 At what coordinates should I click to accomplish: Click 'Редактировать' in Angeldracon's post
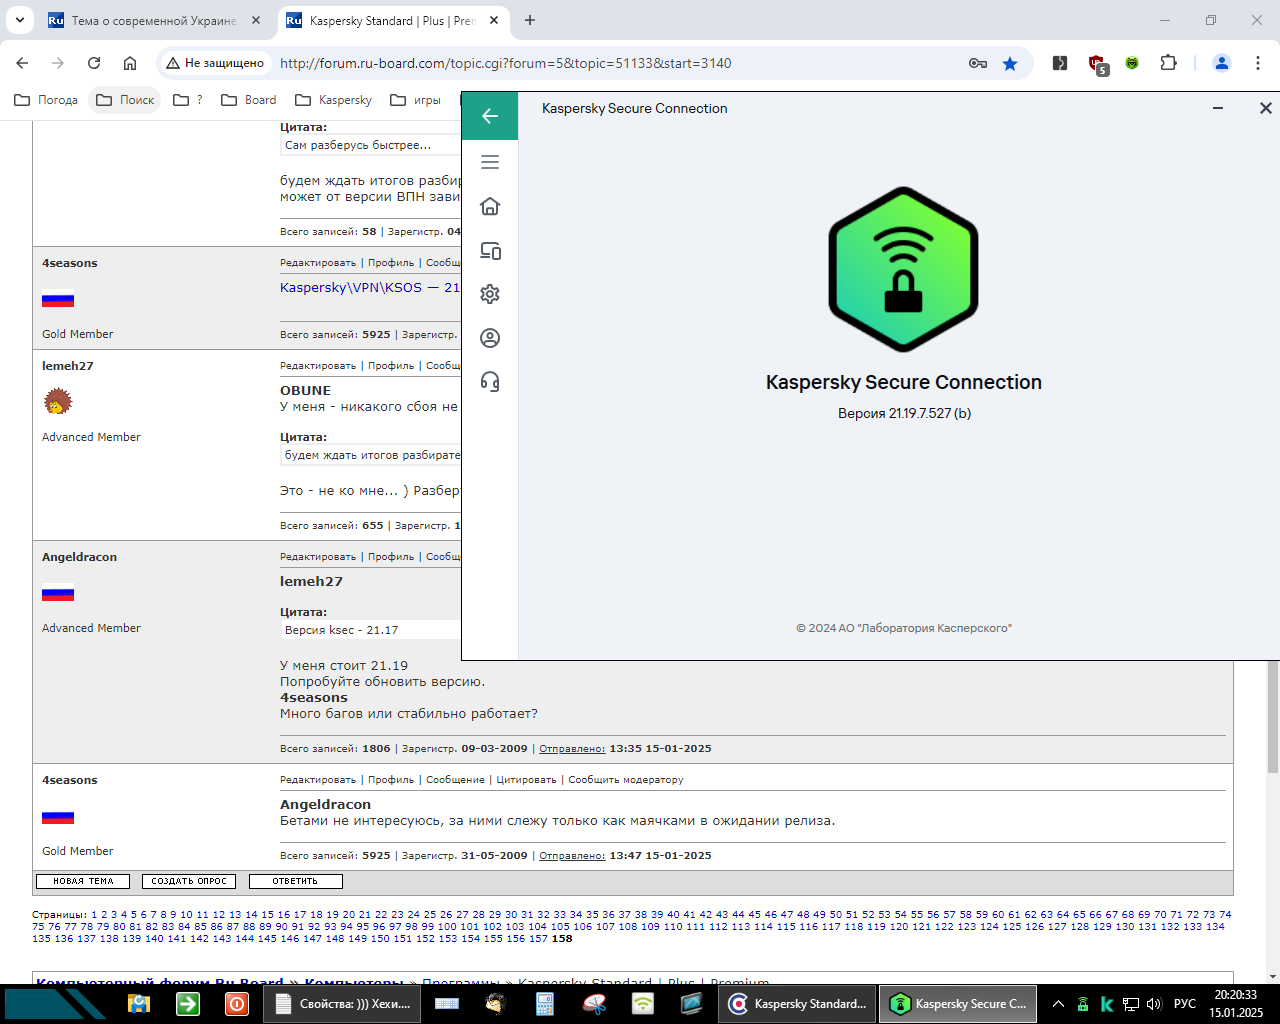[318, 557]
